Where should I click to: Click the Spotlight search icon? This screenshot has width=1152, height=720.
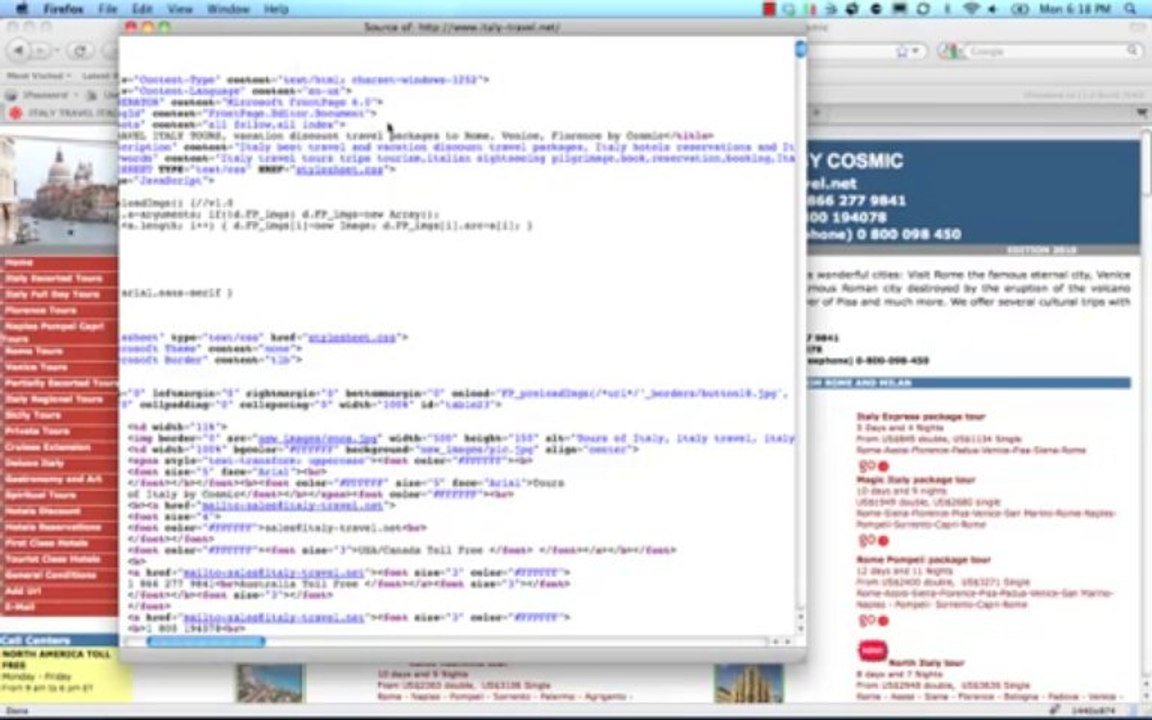1131,9
